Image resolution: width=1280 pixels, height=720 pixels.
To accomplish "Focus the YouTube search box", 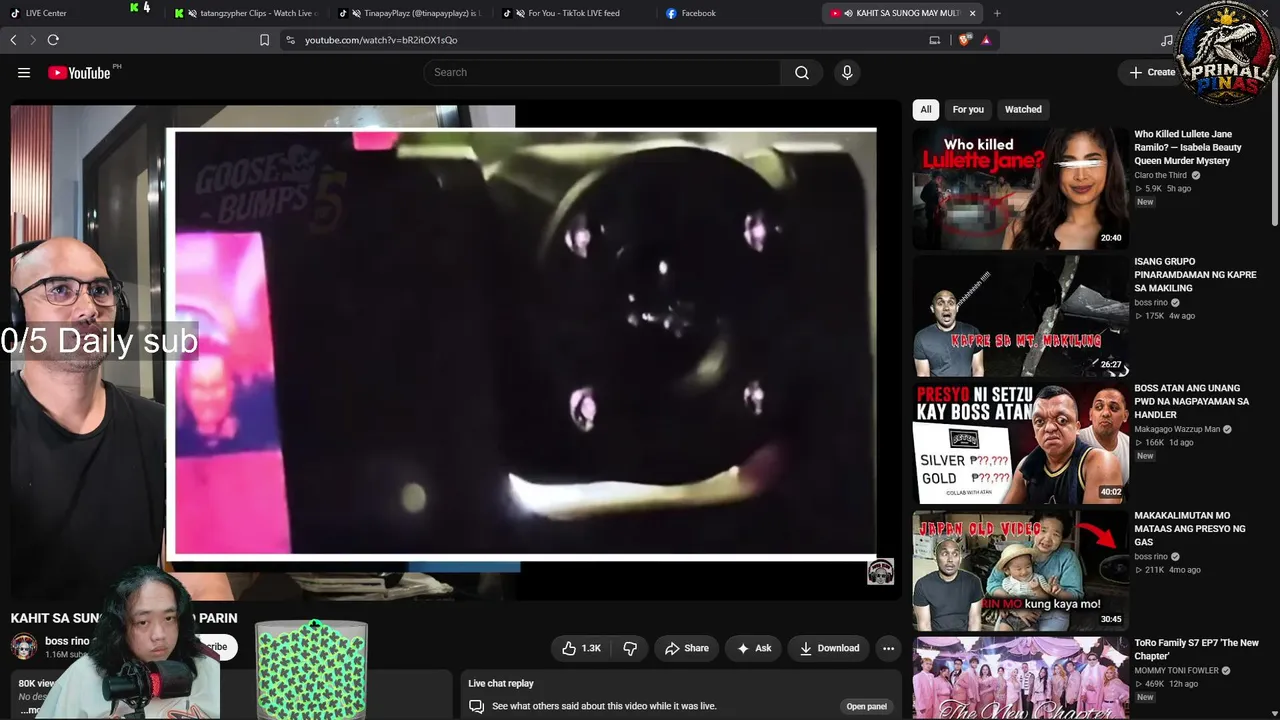I will point(602,72).
